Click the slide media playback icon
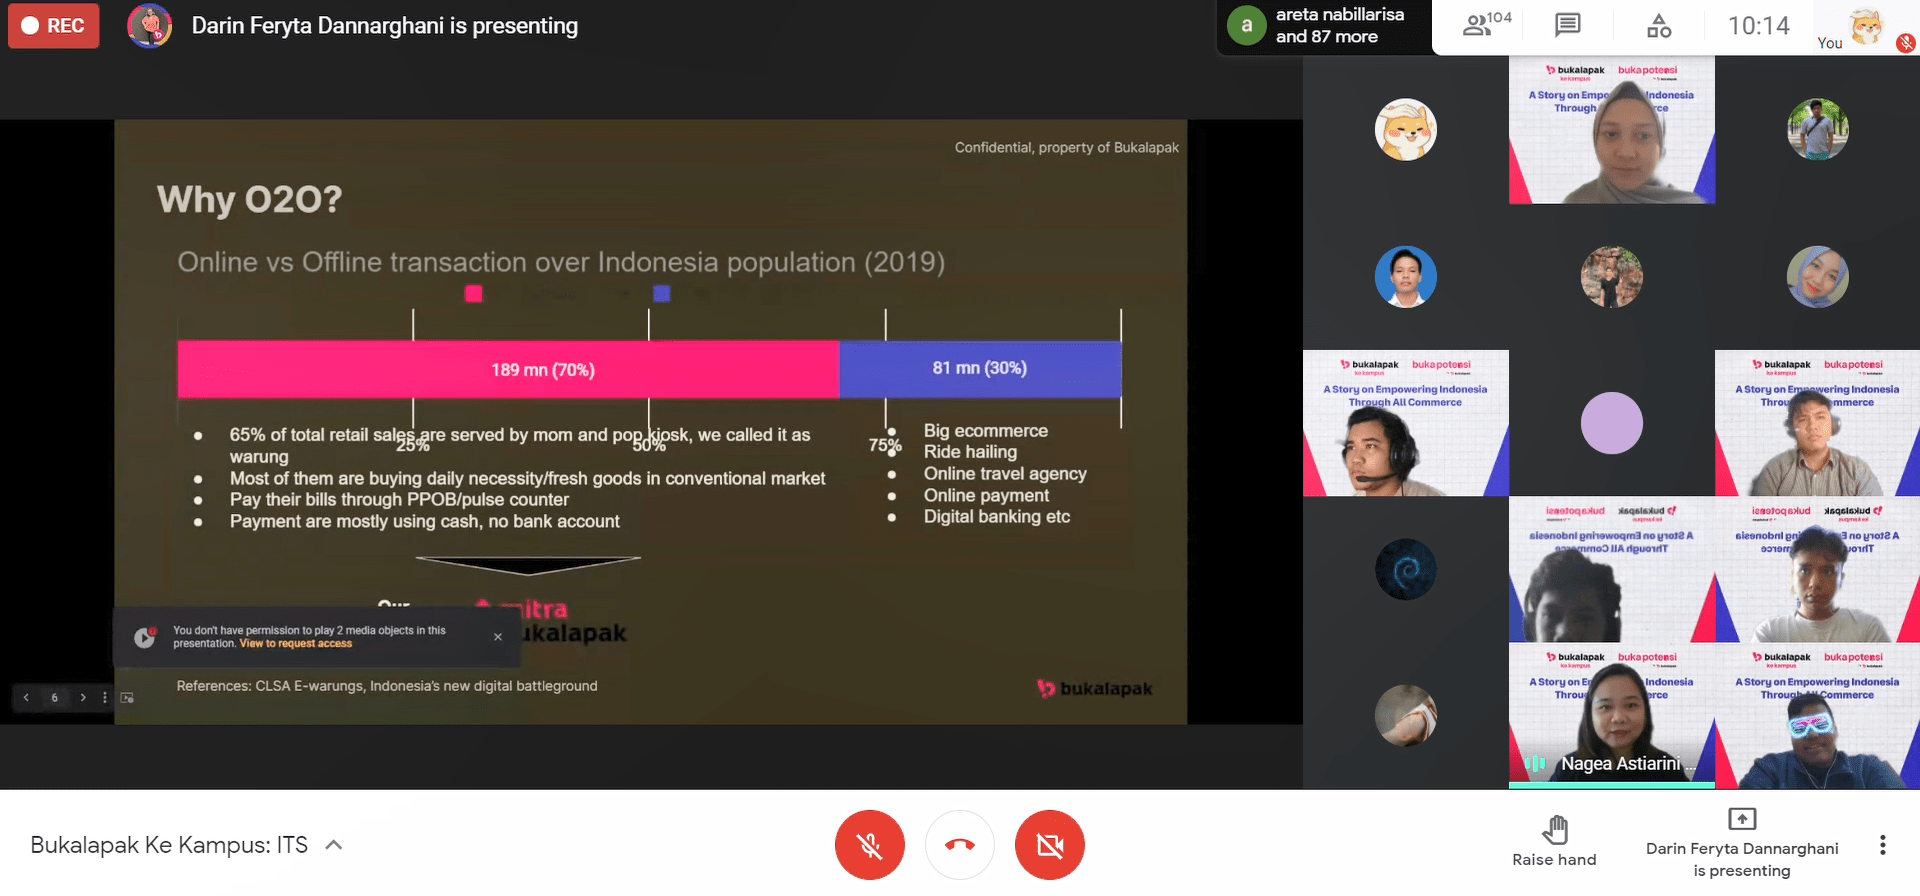Viewport: 1920px width, 896px height. click(x=127, y=698)
